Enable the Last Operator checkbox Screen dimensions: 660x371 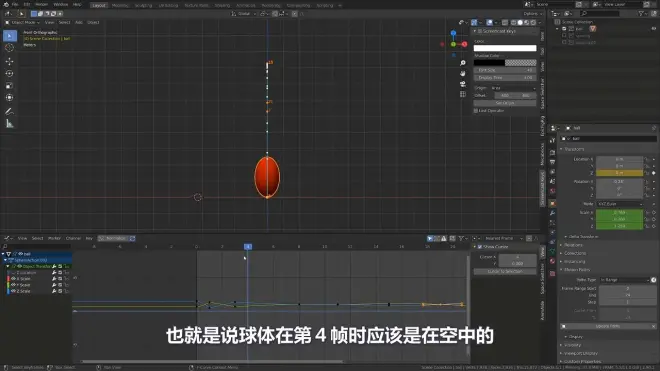click(x=476, y=111)
